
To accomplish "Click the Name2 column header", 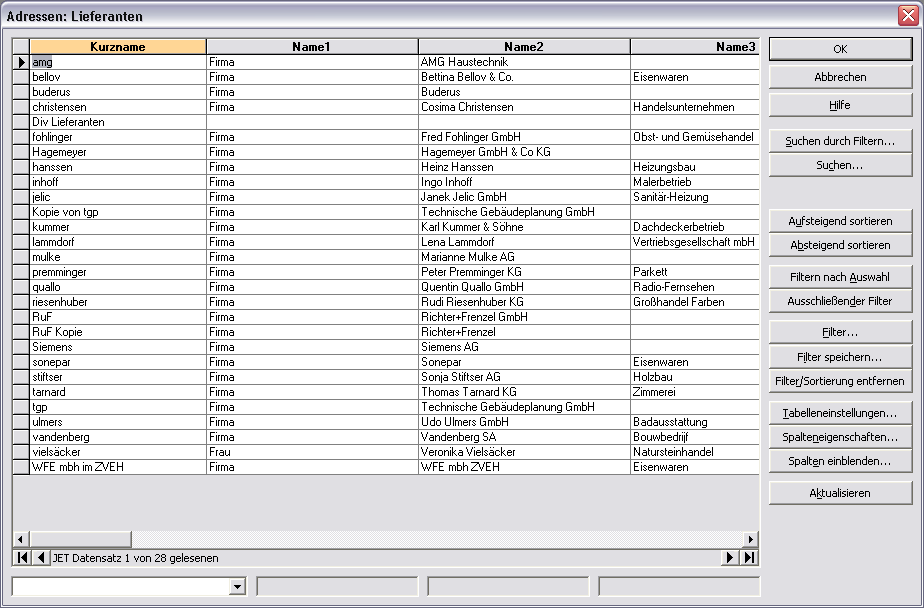I will (524, 47).
